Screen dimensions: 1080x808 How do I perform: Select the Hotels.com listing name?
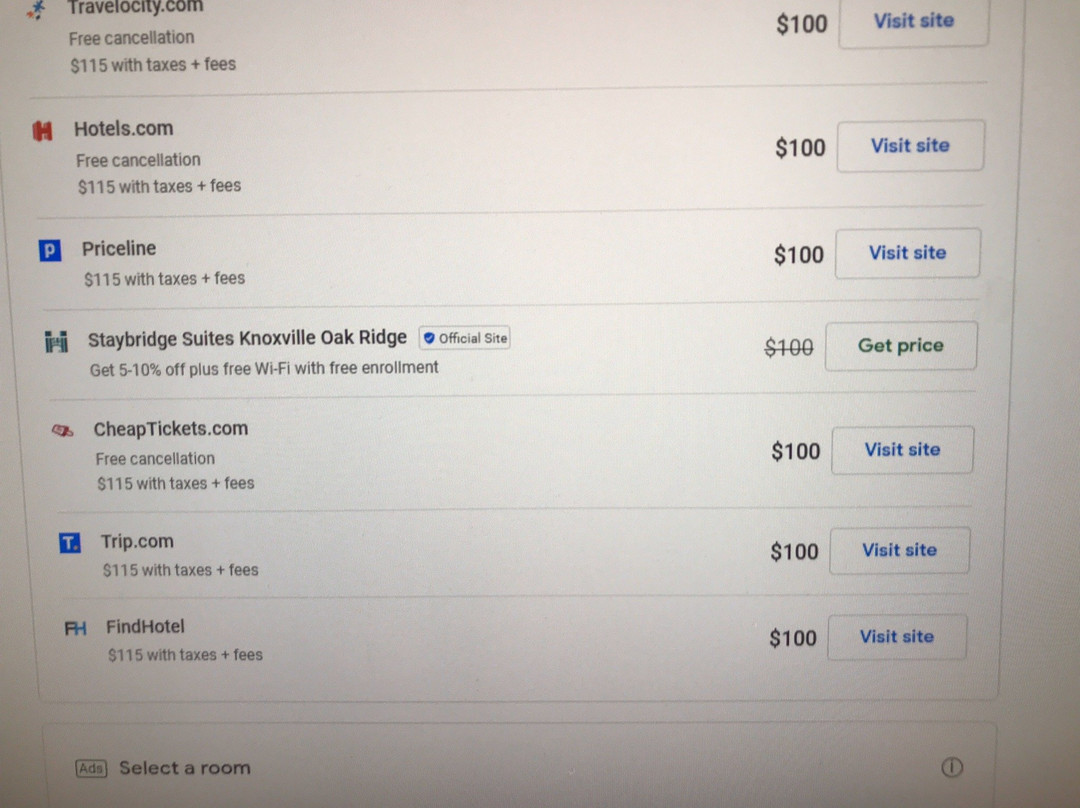123,129
